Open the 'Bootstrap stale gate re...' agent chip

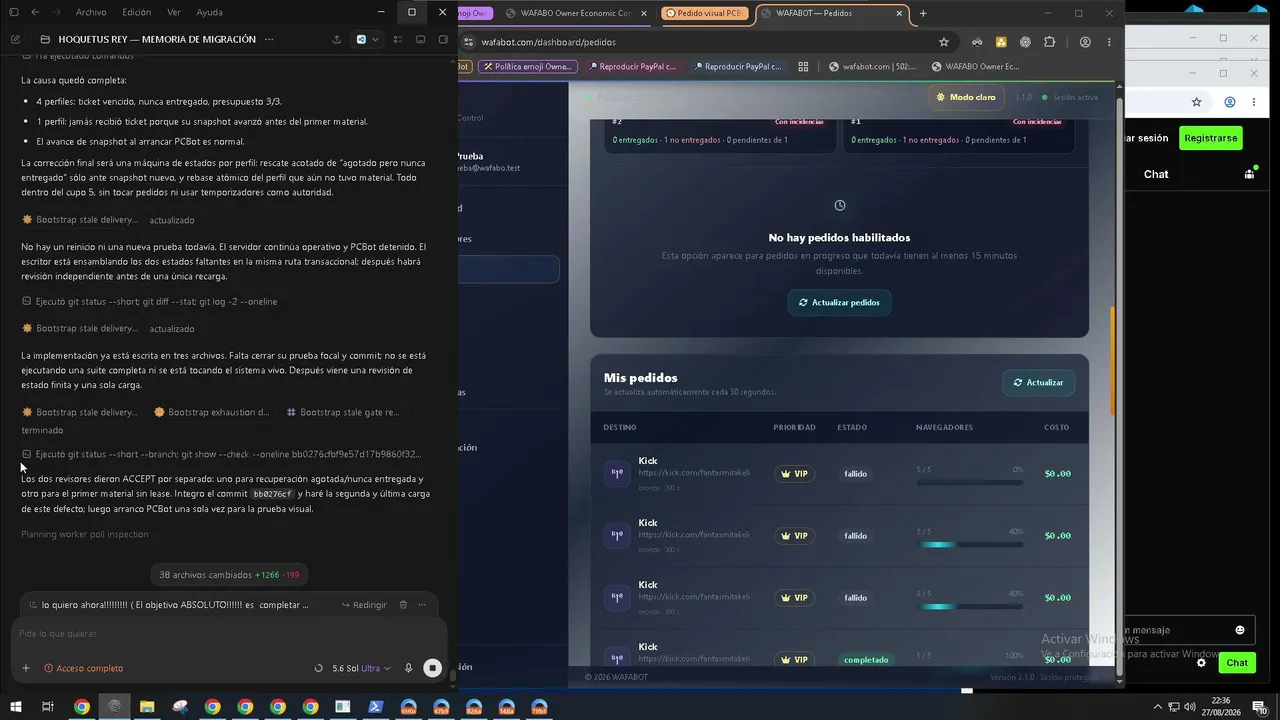[x=343, y=412]
